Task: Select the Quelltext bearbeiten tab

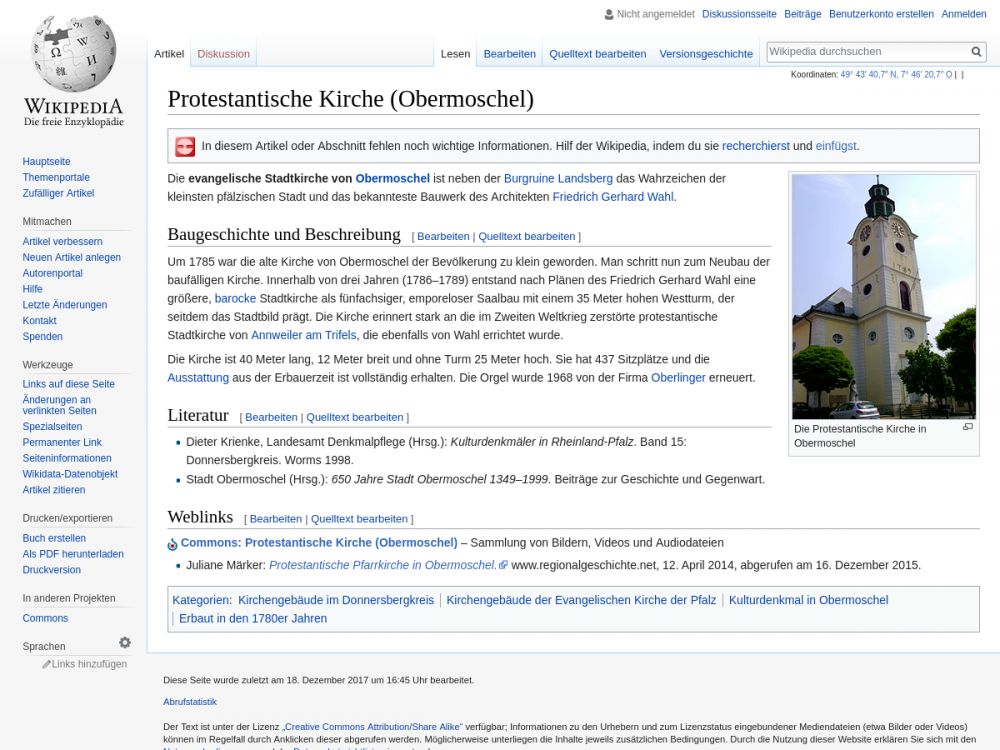Action: 597,54
